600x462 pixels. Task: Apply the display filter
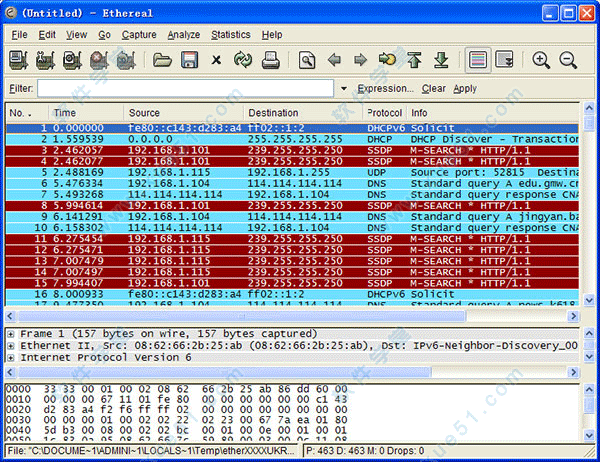pos(465,88)
